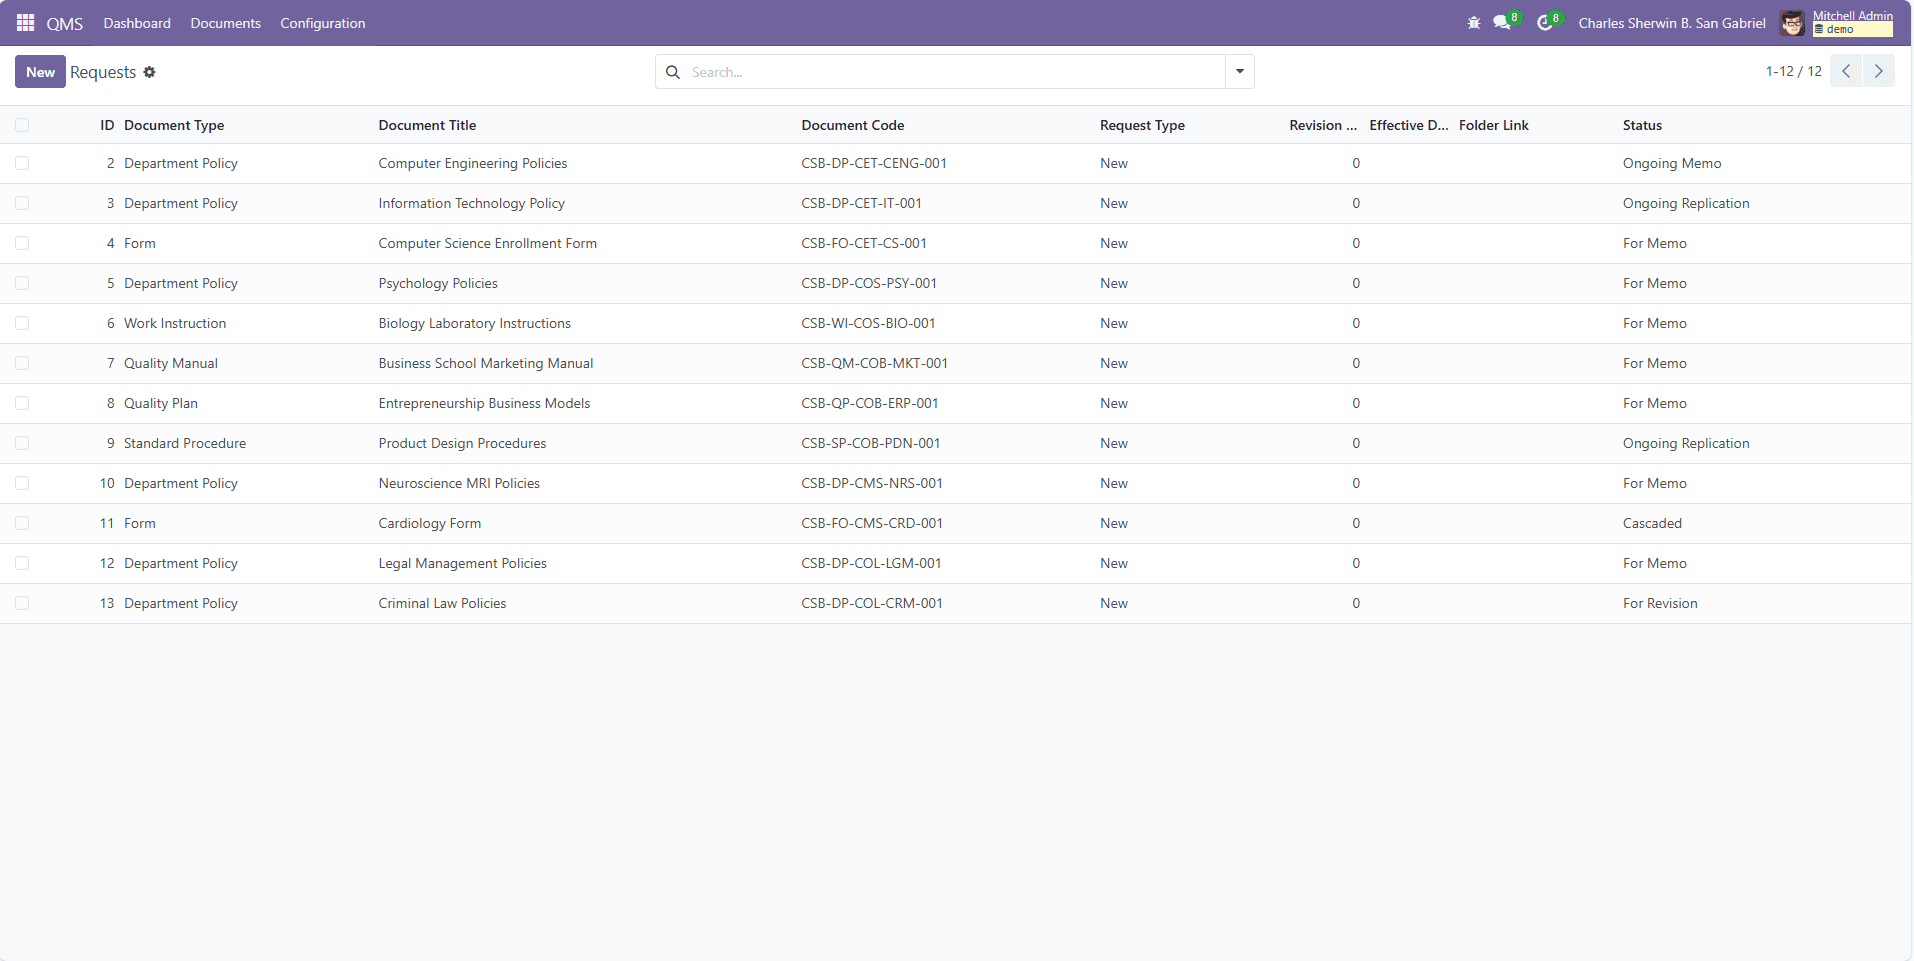1914x961 pixels.
Task: Check the Cardiology Form row checkbox
Action: [22, 523]
